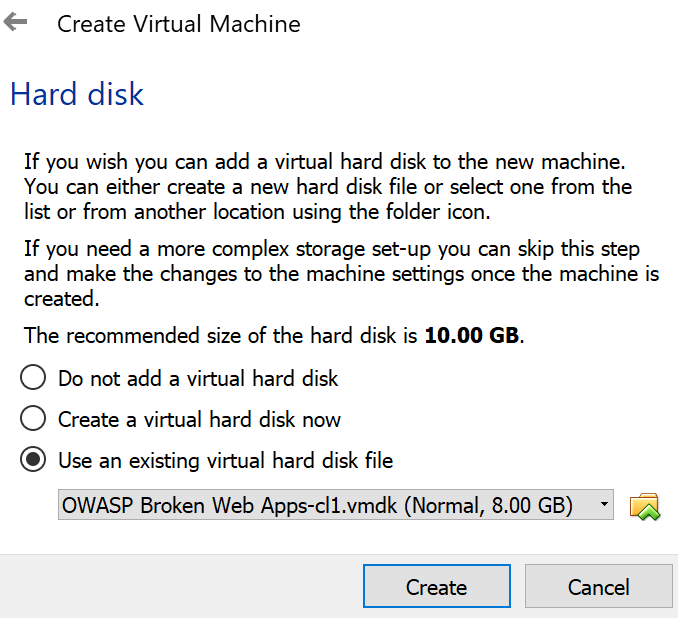Viewport: 678px width, 618px height.
Task: Click the back arrow icon
Action: click(x=16, y=22)
